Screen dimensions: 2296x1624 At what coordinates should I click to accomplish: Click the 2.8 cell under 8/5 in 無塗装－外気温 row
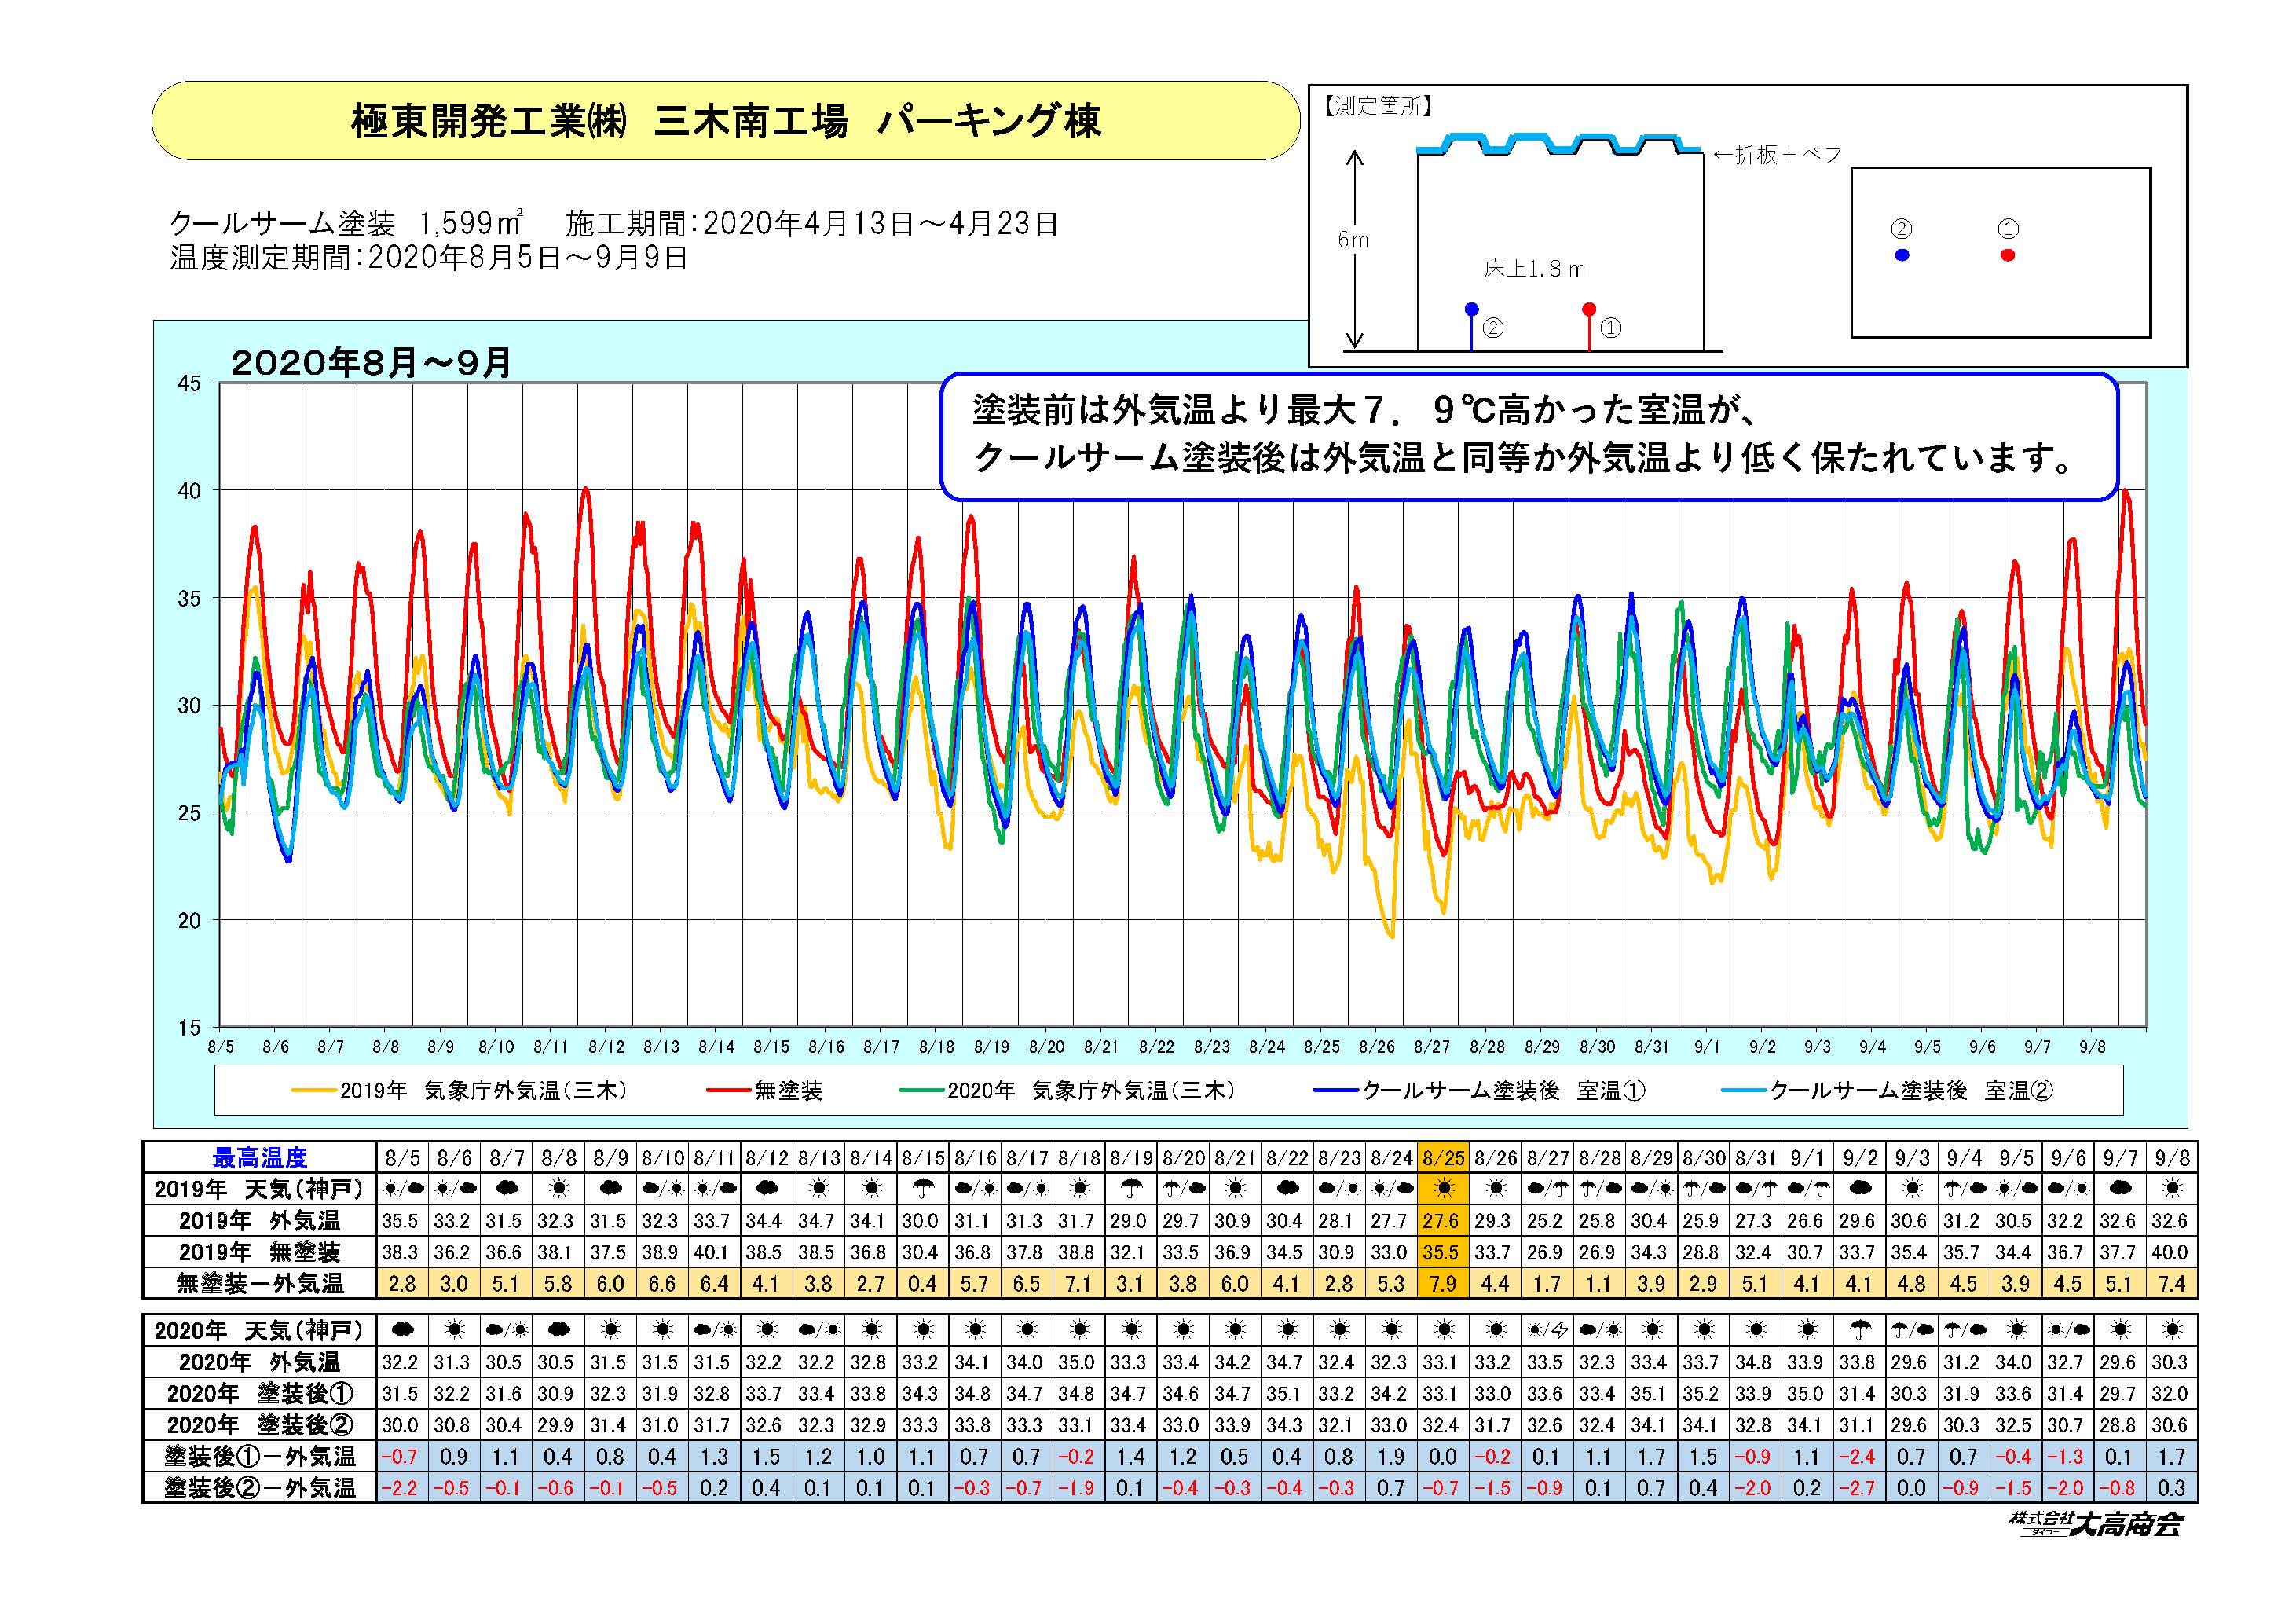pos(402,1283)
